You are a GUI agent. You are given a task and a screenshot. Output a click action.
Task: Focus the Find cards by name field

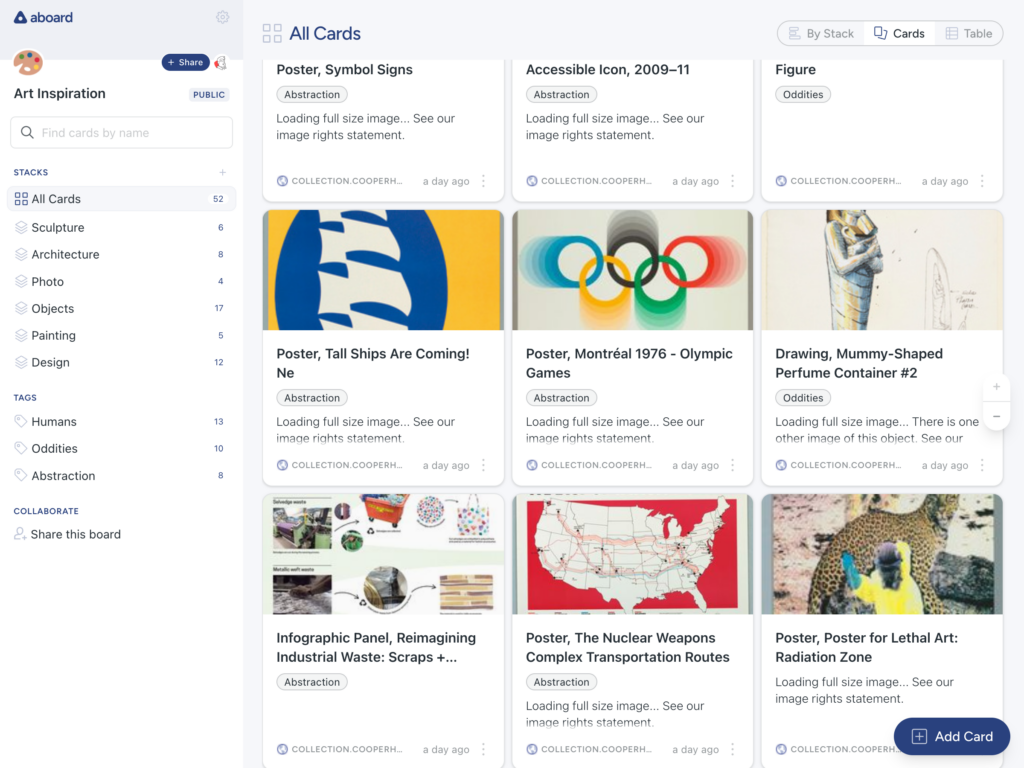121,133
